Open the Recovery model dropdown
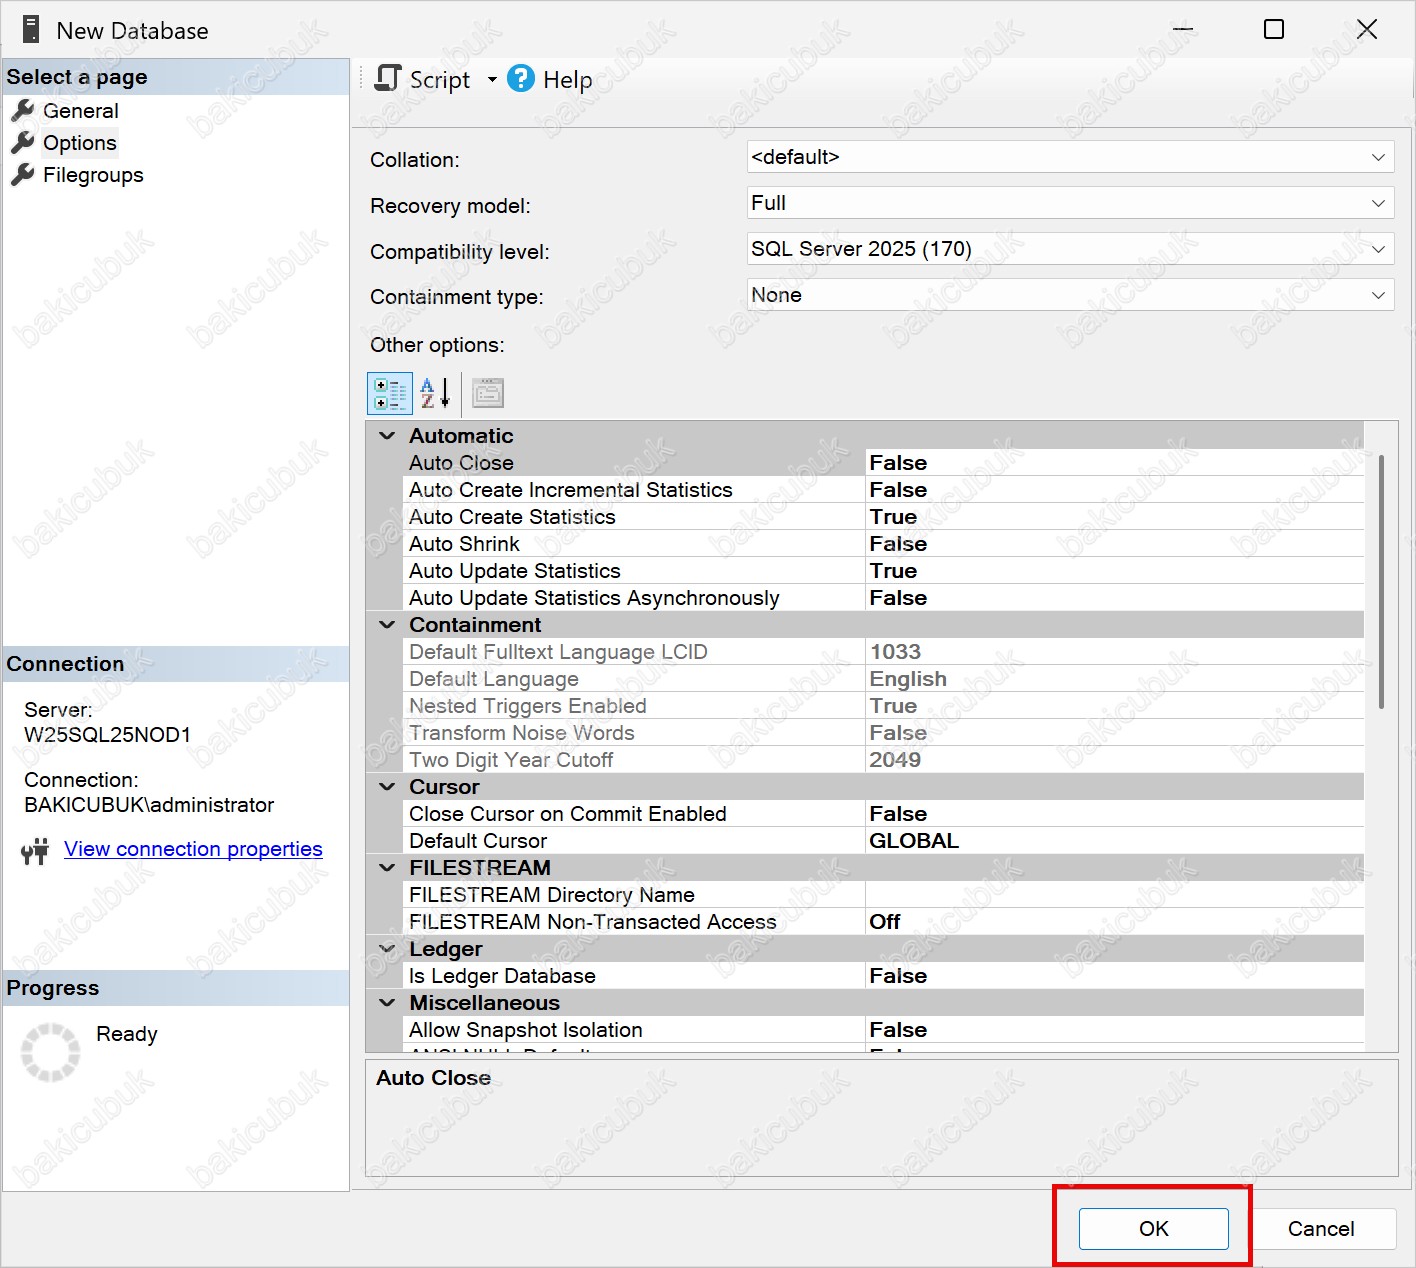This screenshot has height=1268, width=1416. point(1377,204)
